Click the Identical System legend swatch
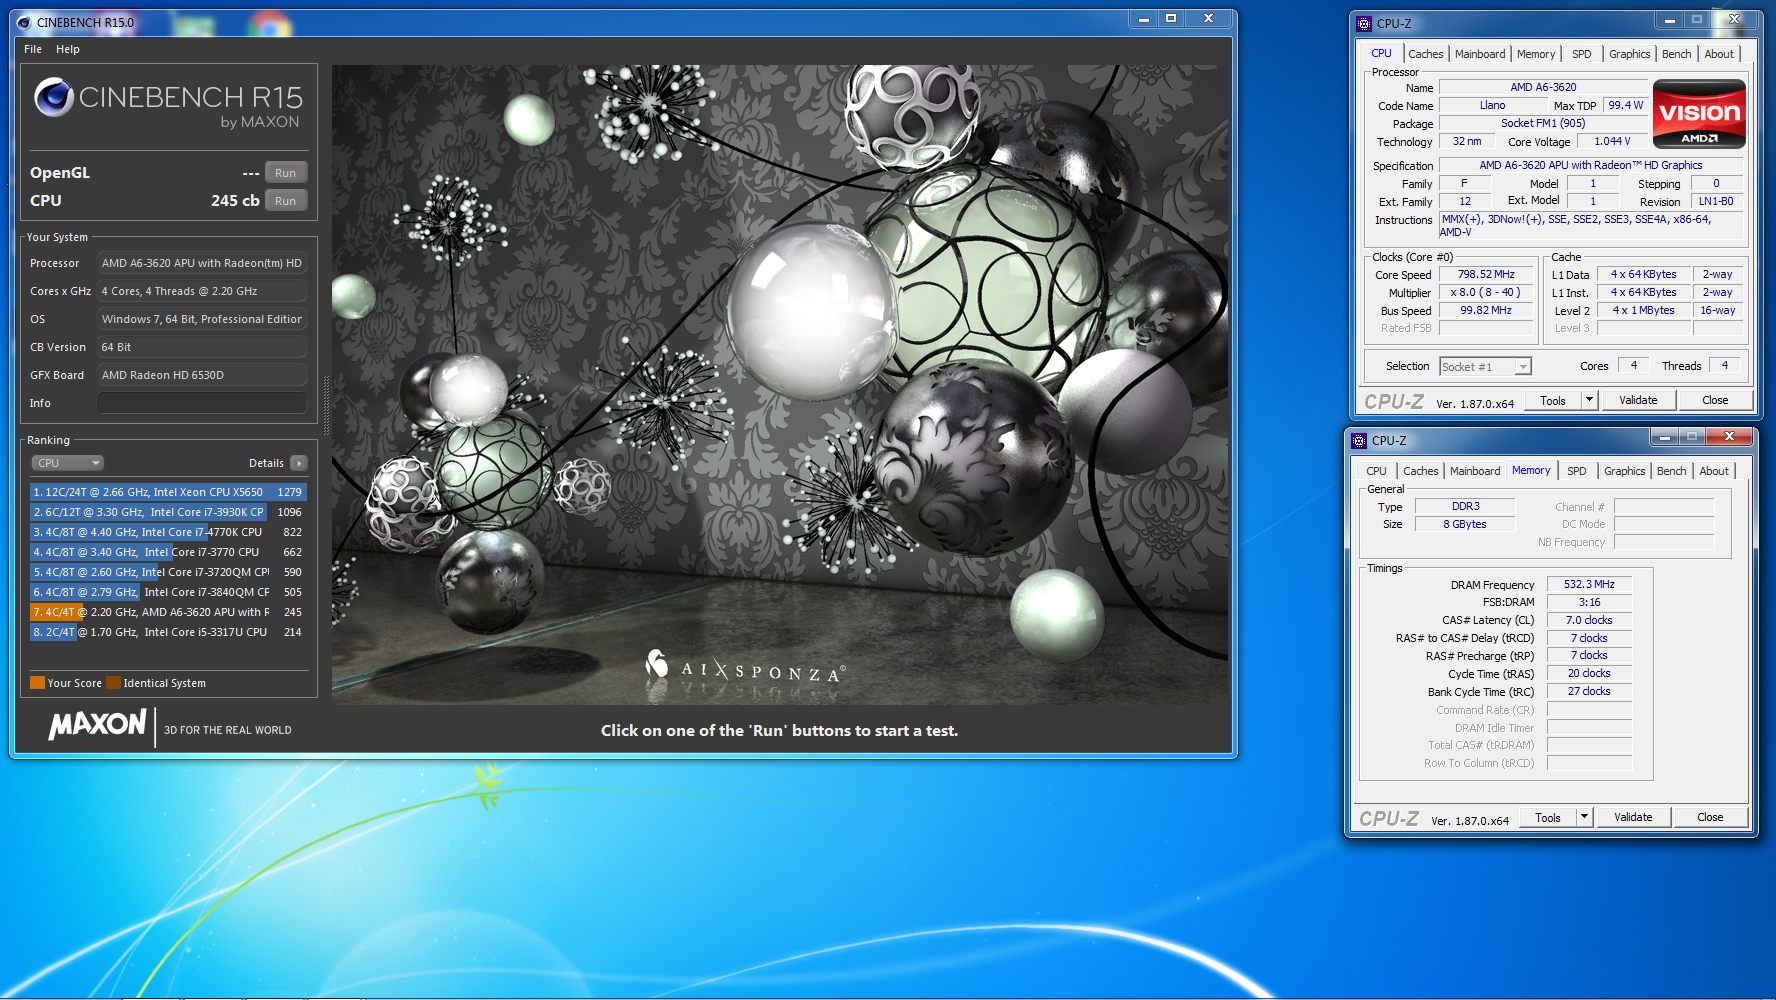 coord(114,683)
